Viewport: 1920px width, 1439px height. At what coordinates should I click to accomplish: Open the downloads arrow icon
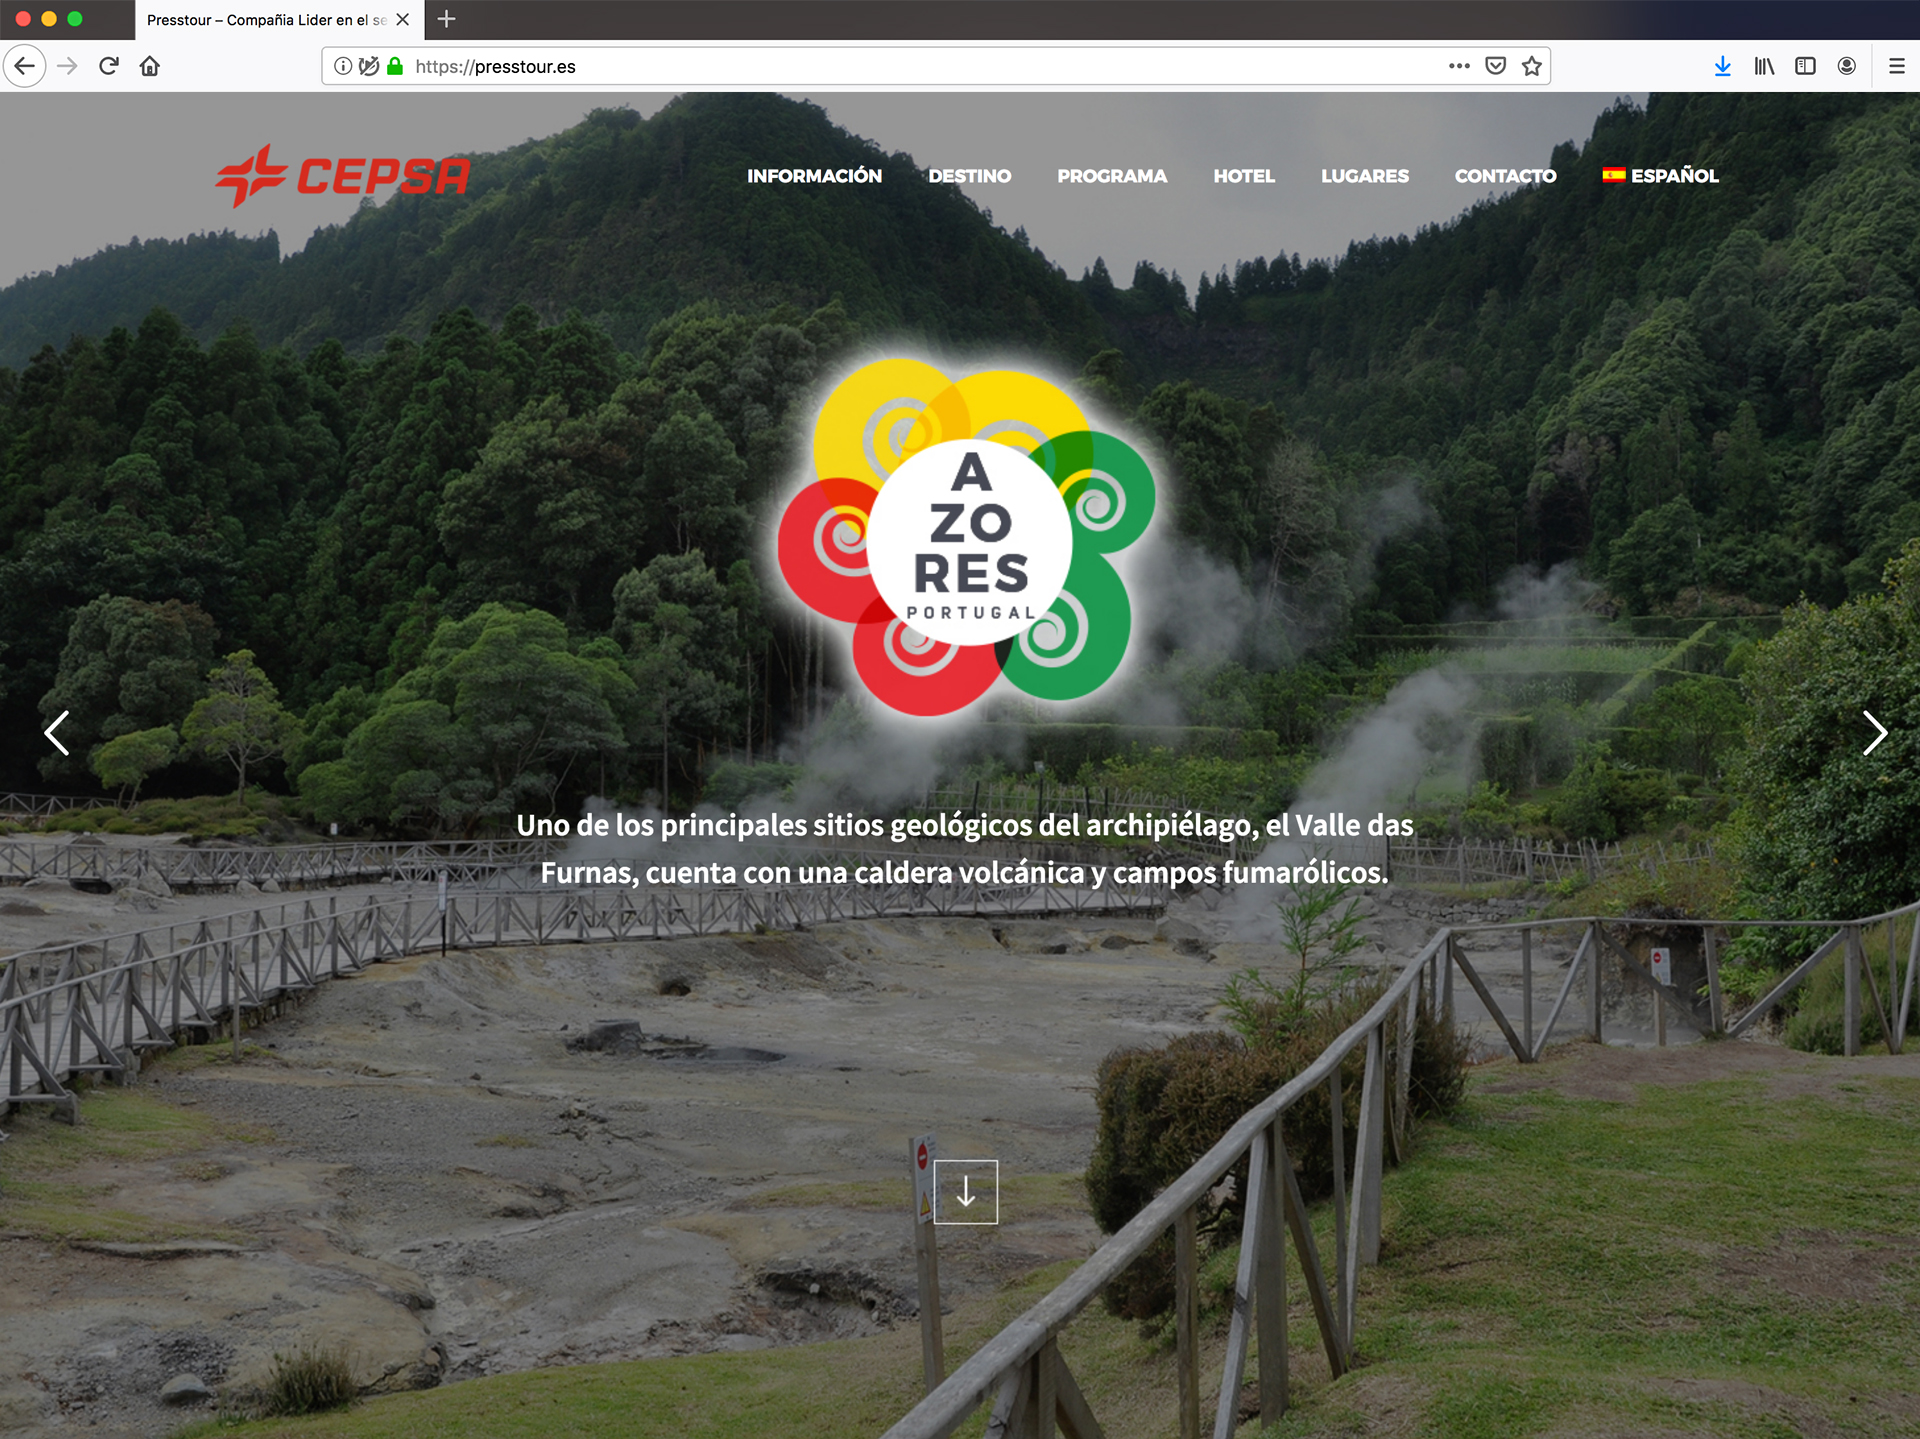[x=1722, y=66]
